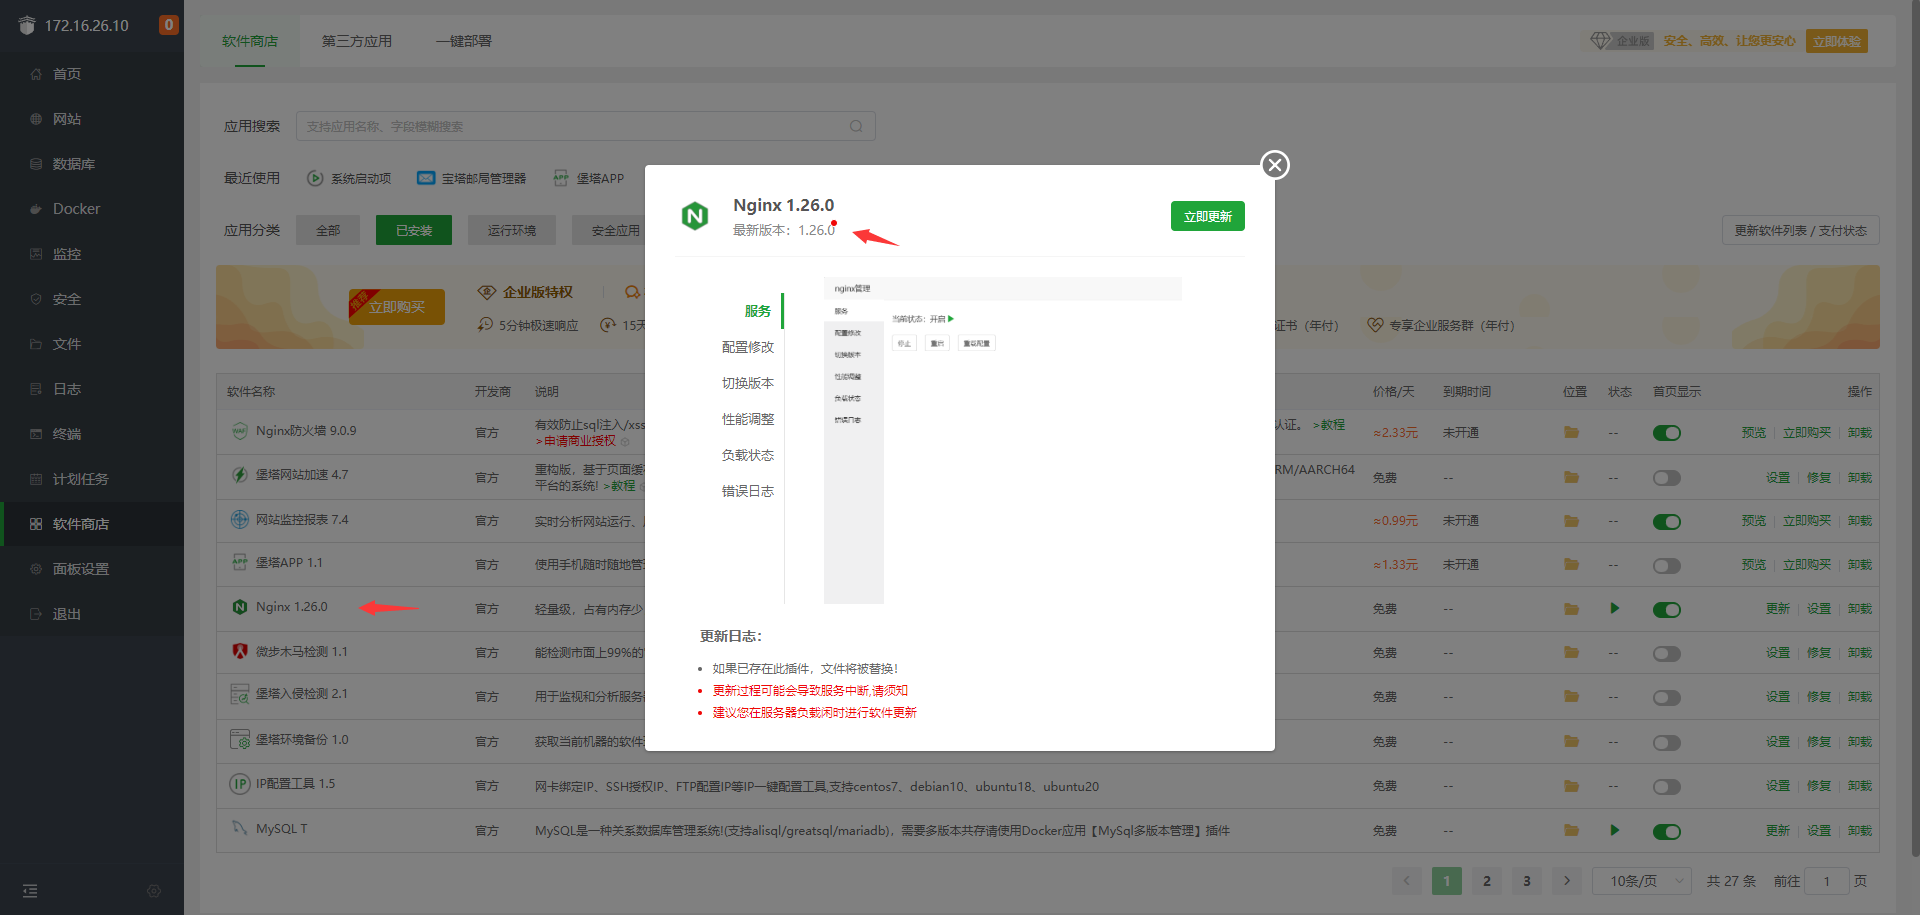Click the MySQL running status play icon
This screenshot has width=1920, height=915.
[x=1614, y=830]
